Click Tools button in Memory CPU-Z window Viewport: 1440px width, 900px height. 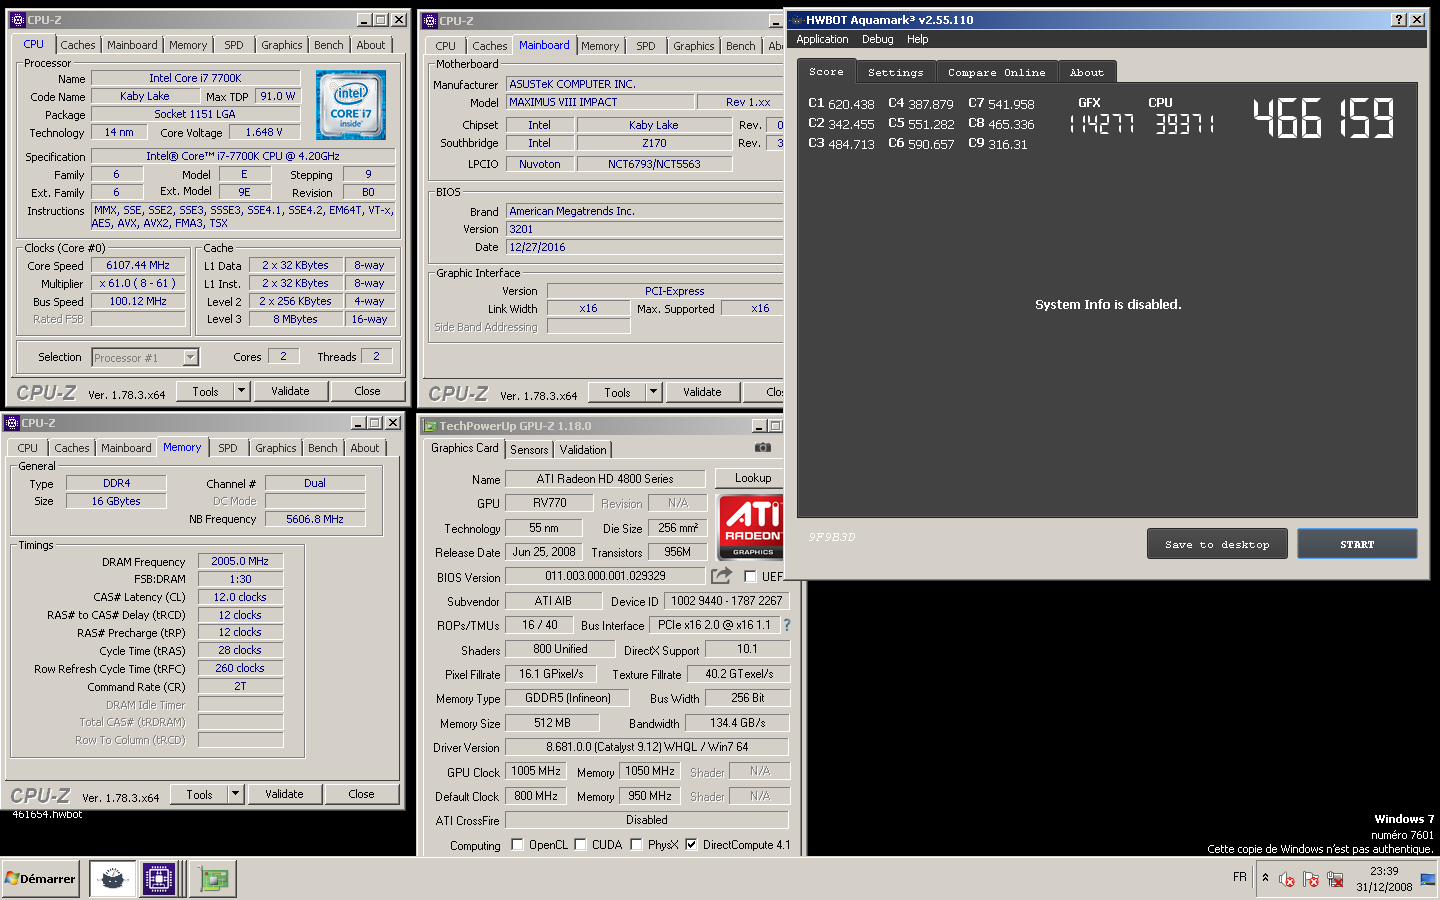click(200, 794)
